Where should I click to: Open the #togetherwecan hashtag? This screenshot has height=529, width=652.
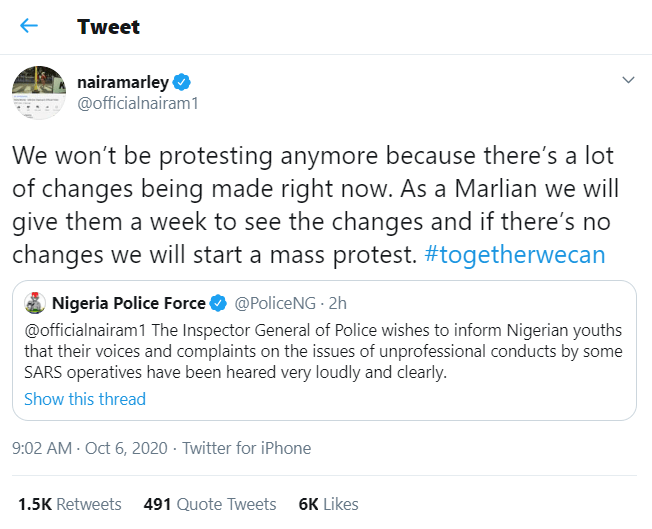click(x=514, y=254)
